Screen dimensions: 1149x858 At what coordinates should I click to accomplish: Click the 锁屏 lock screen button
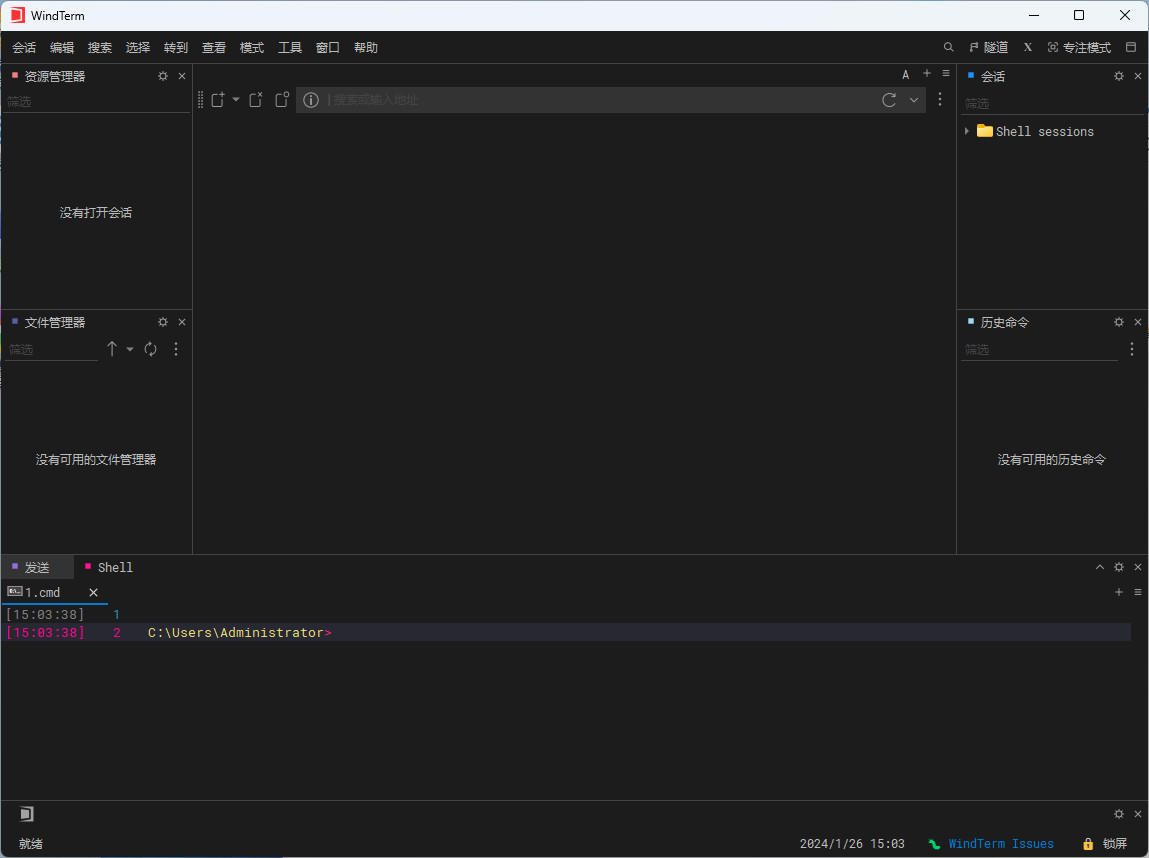pyautogui.click(x=1106, y=844)
